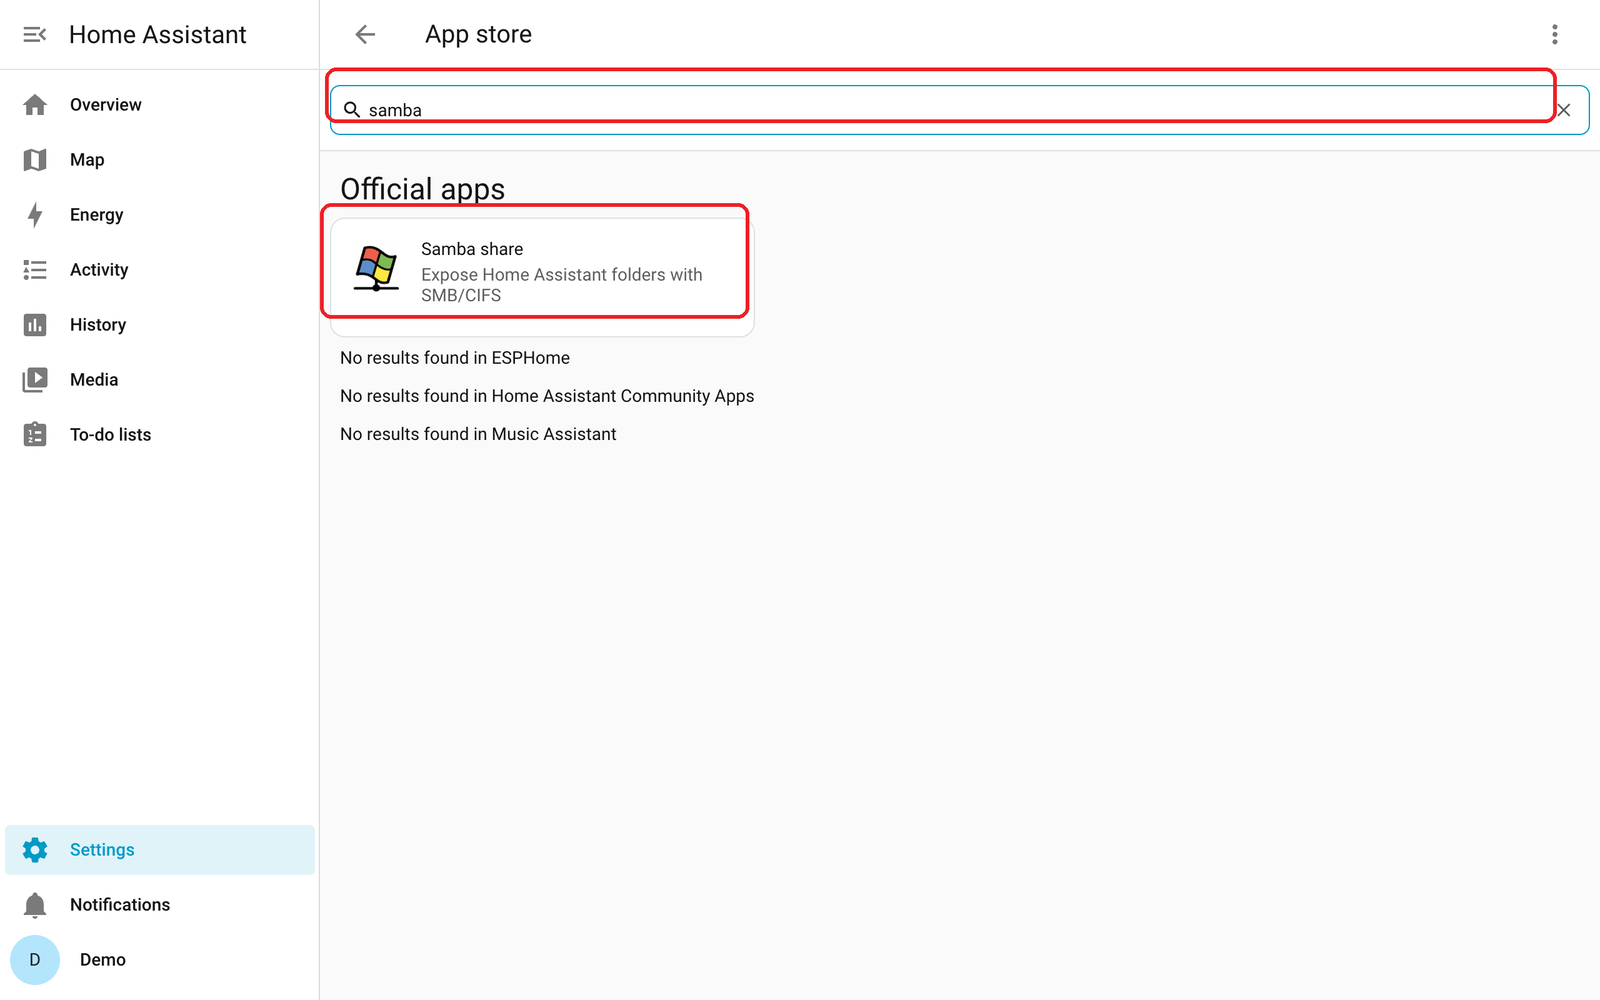1600x1000 pixels.
Task: Open the Samba share app card
Action: (x=542, y=277)
